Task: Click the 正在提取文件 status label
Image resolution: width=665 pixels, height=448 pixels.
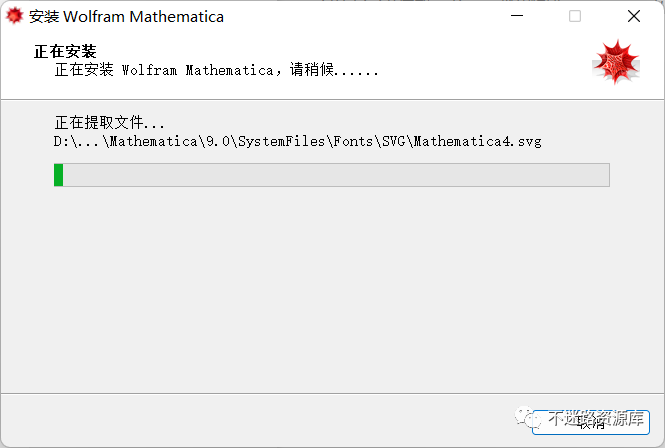Action: click(110, 123)
